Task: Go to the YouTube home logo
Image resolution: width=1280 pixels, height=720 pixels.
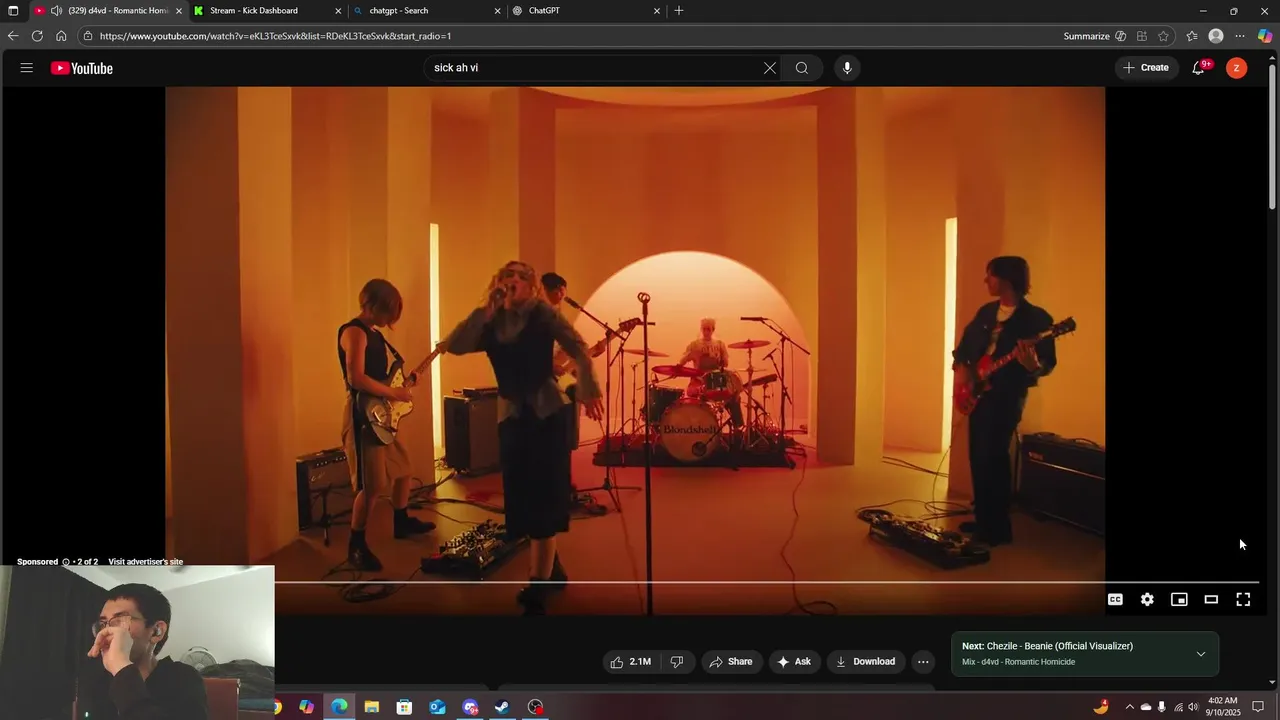Action: click(x=82, y=68)
